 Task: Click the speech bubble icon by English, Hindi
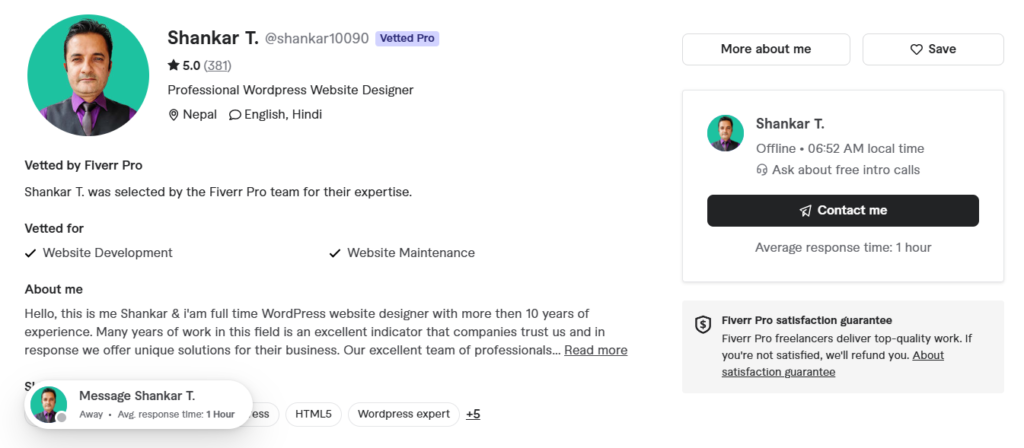click(234, 115)
